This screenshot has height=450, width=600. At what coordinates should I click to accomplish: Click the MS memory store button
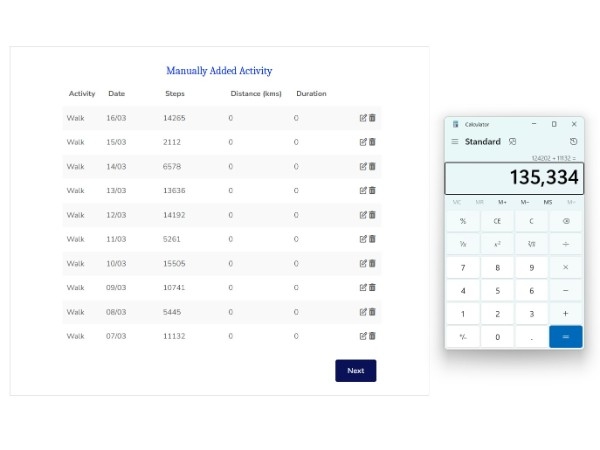tap(548, 202)
